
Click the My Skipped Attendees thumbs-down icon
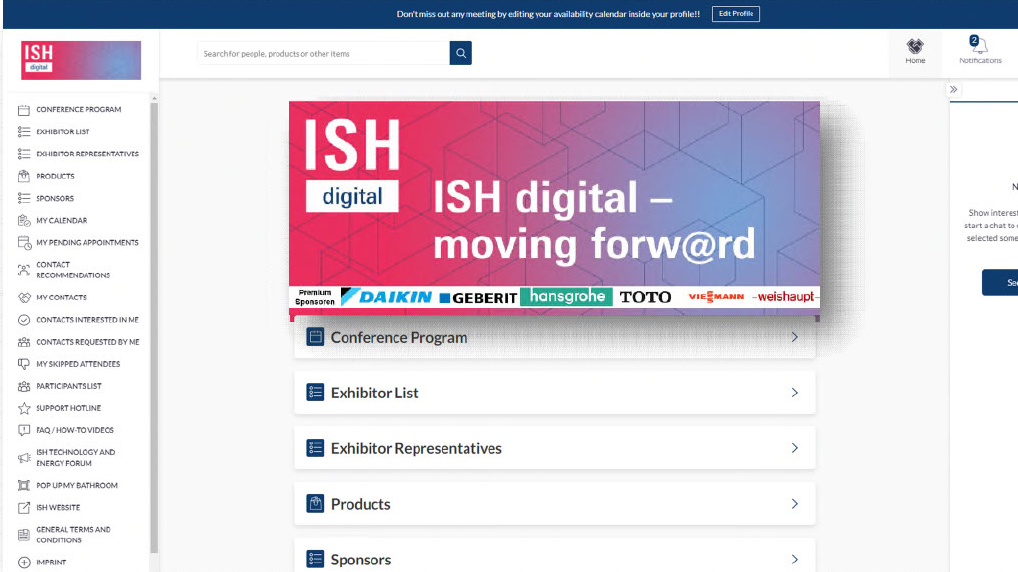point(24,364)
